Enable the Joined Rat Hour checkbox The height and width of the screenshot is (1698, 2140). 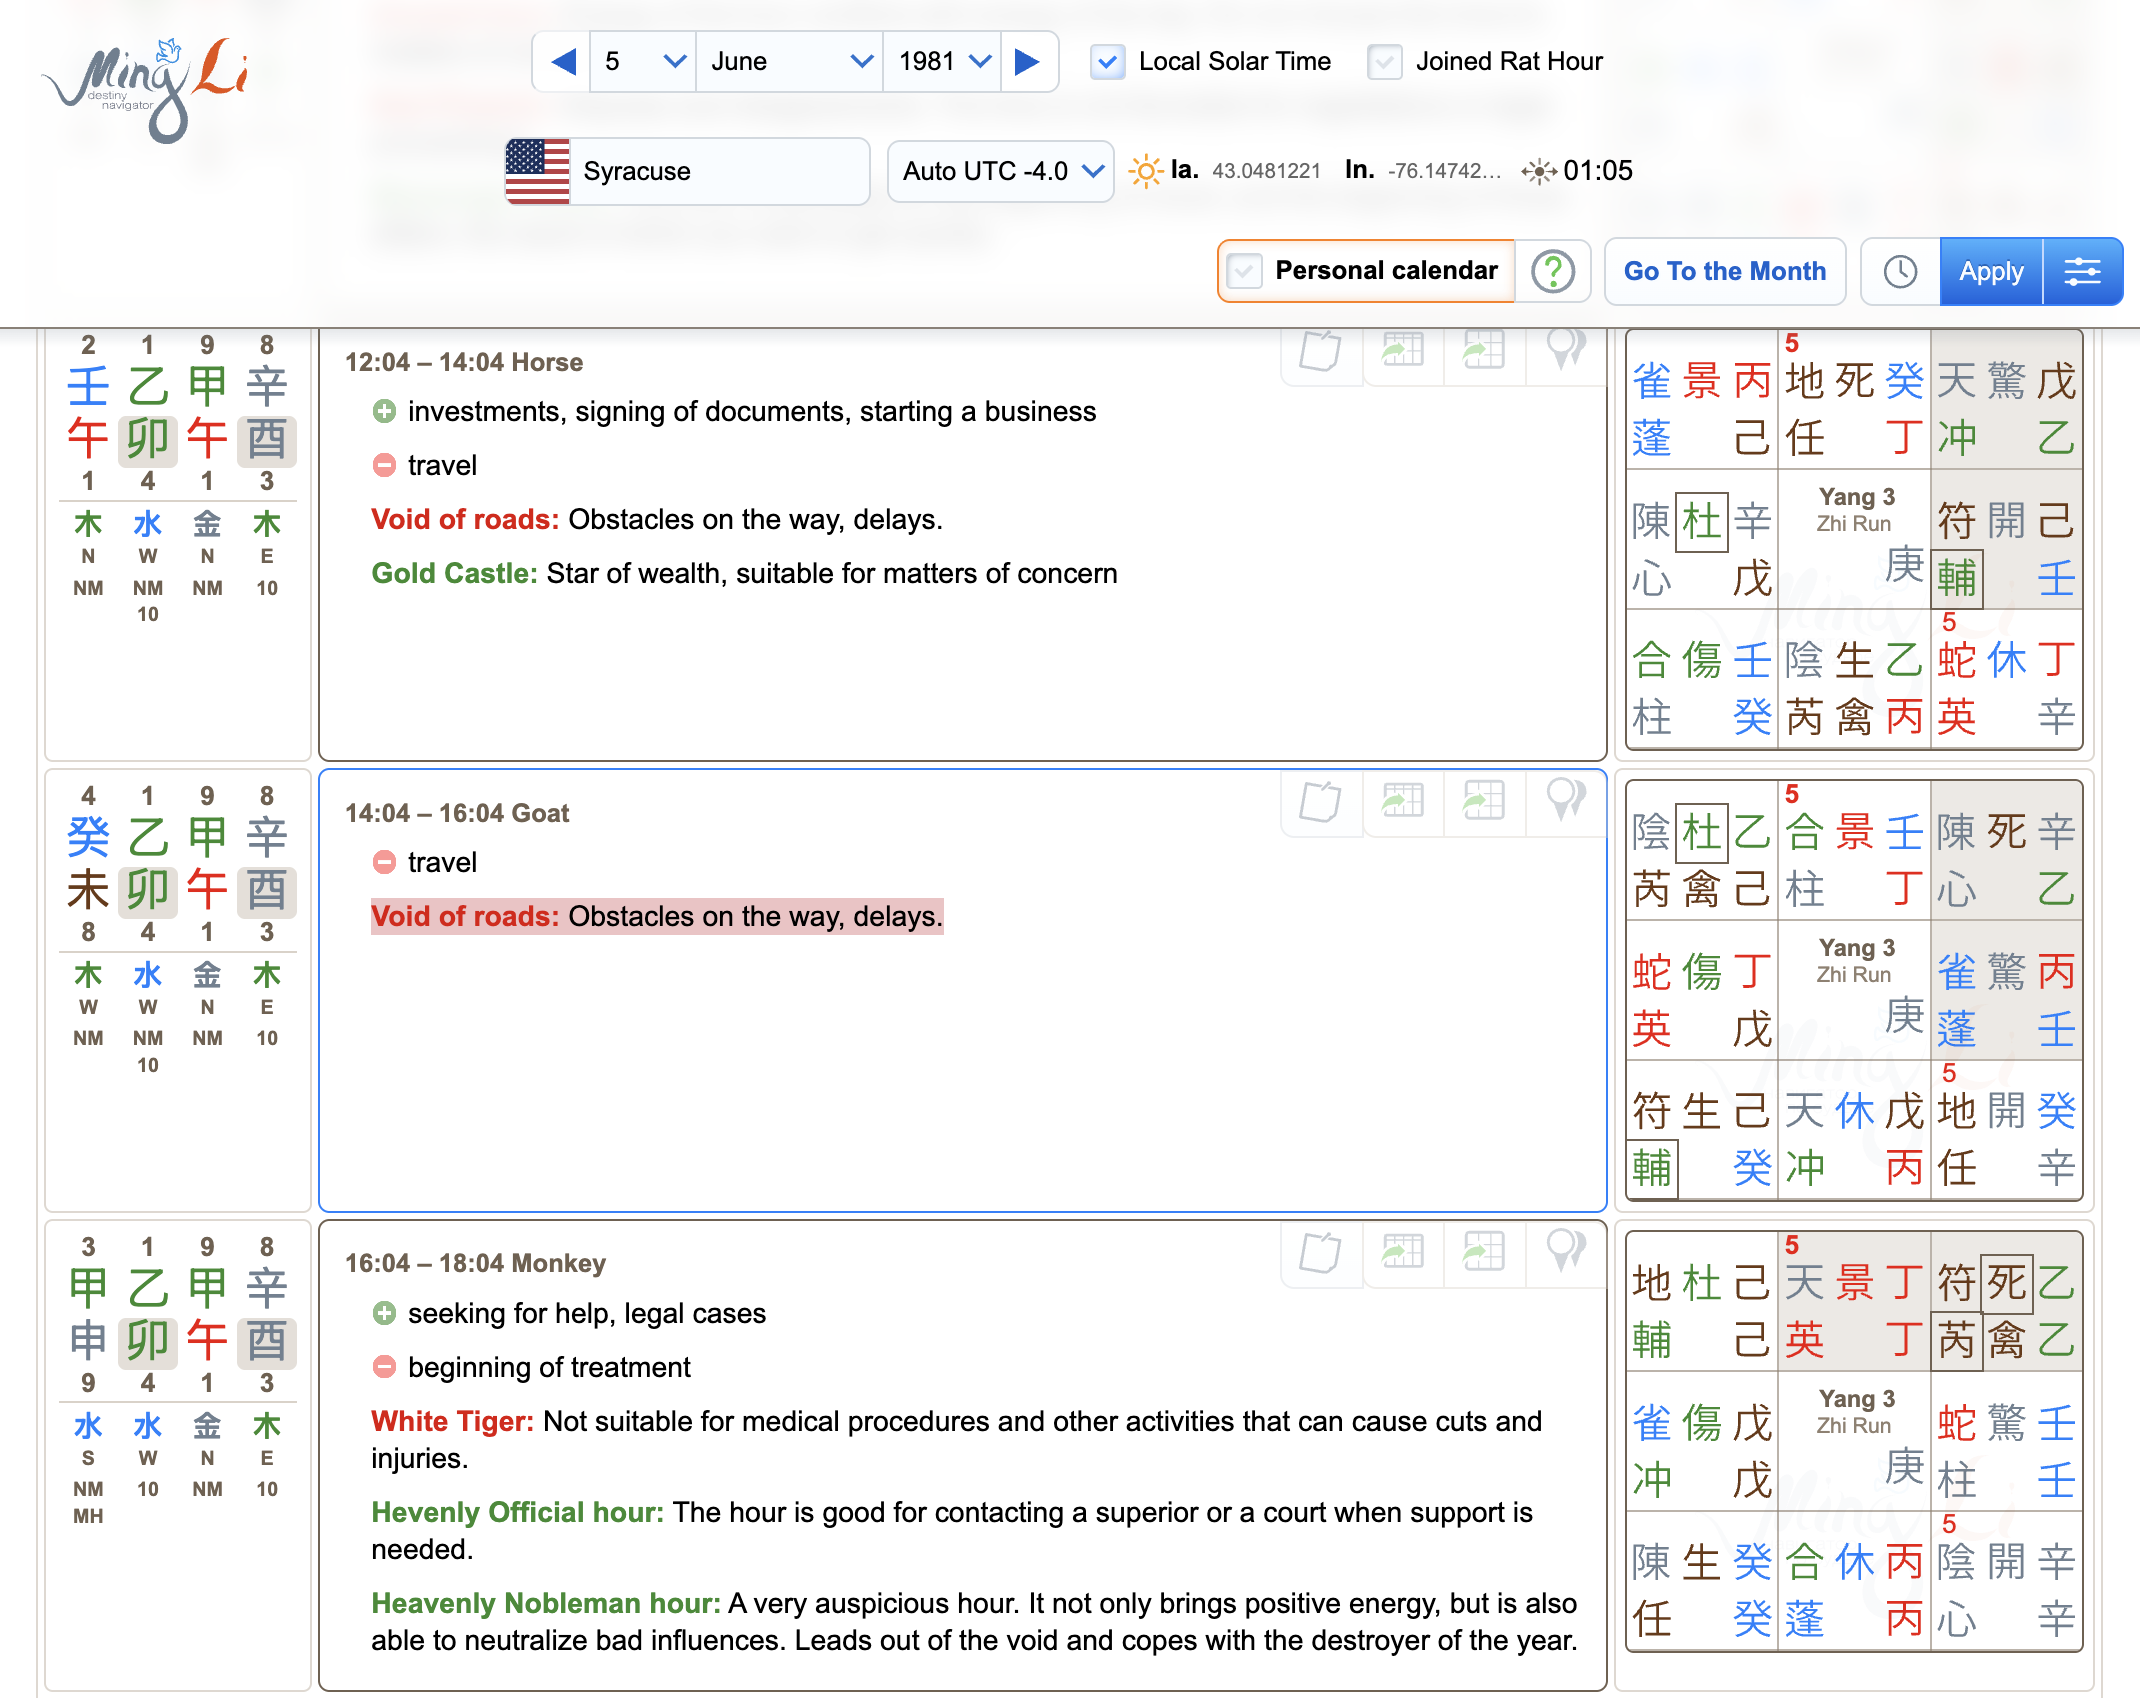(x=1385, y=61)
